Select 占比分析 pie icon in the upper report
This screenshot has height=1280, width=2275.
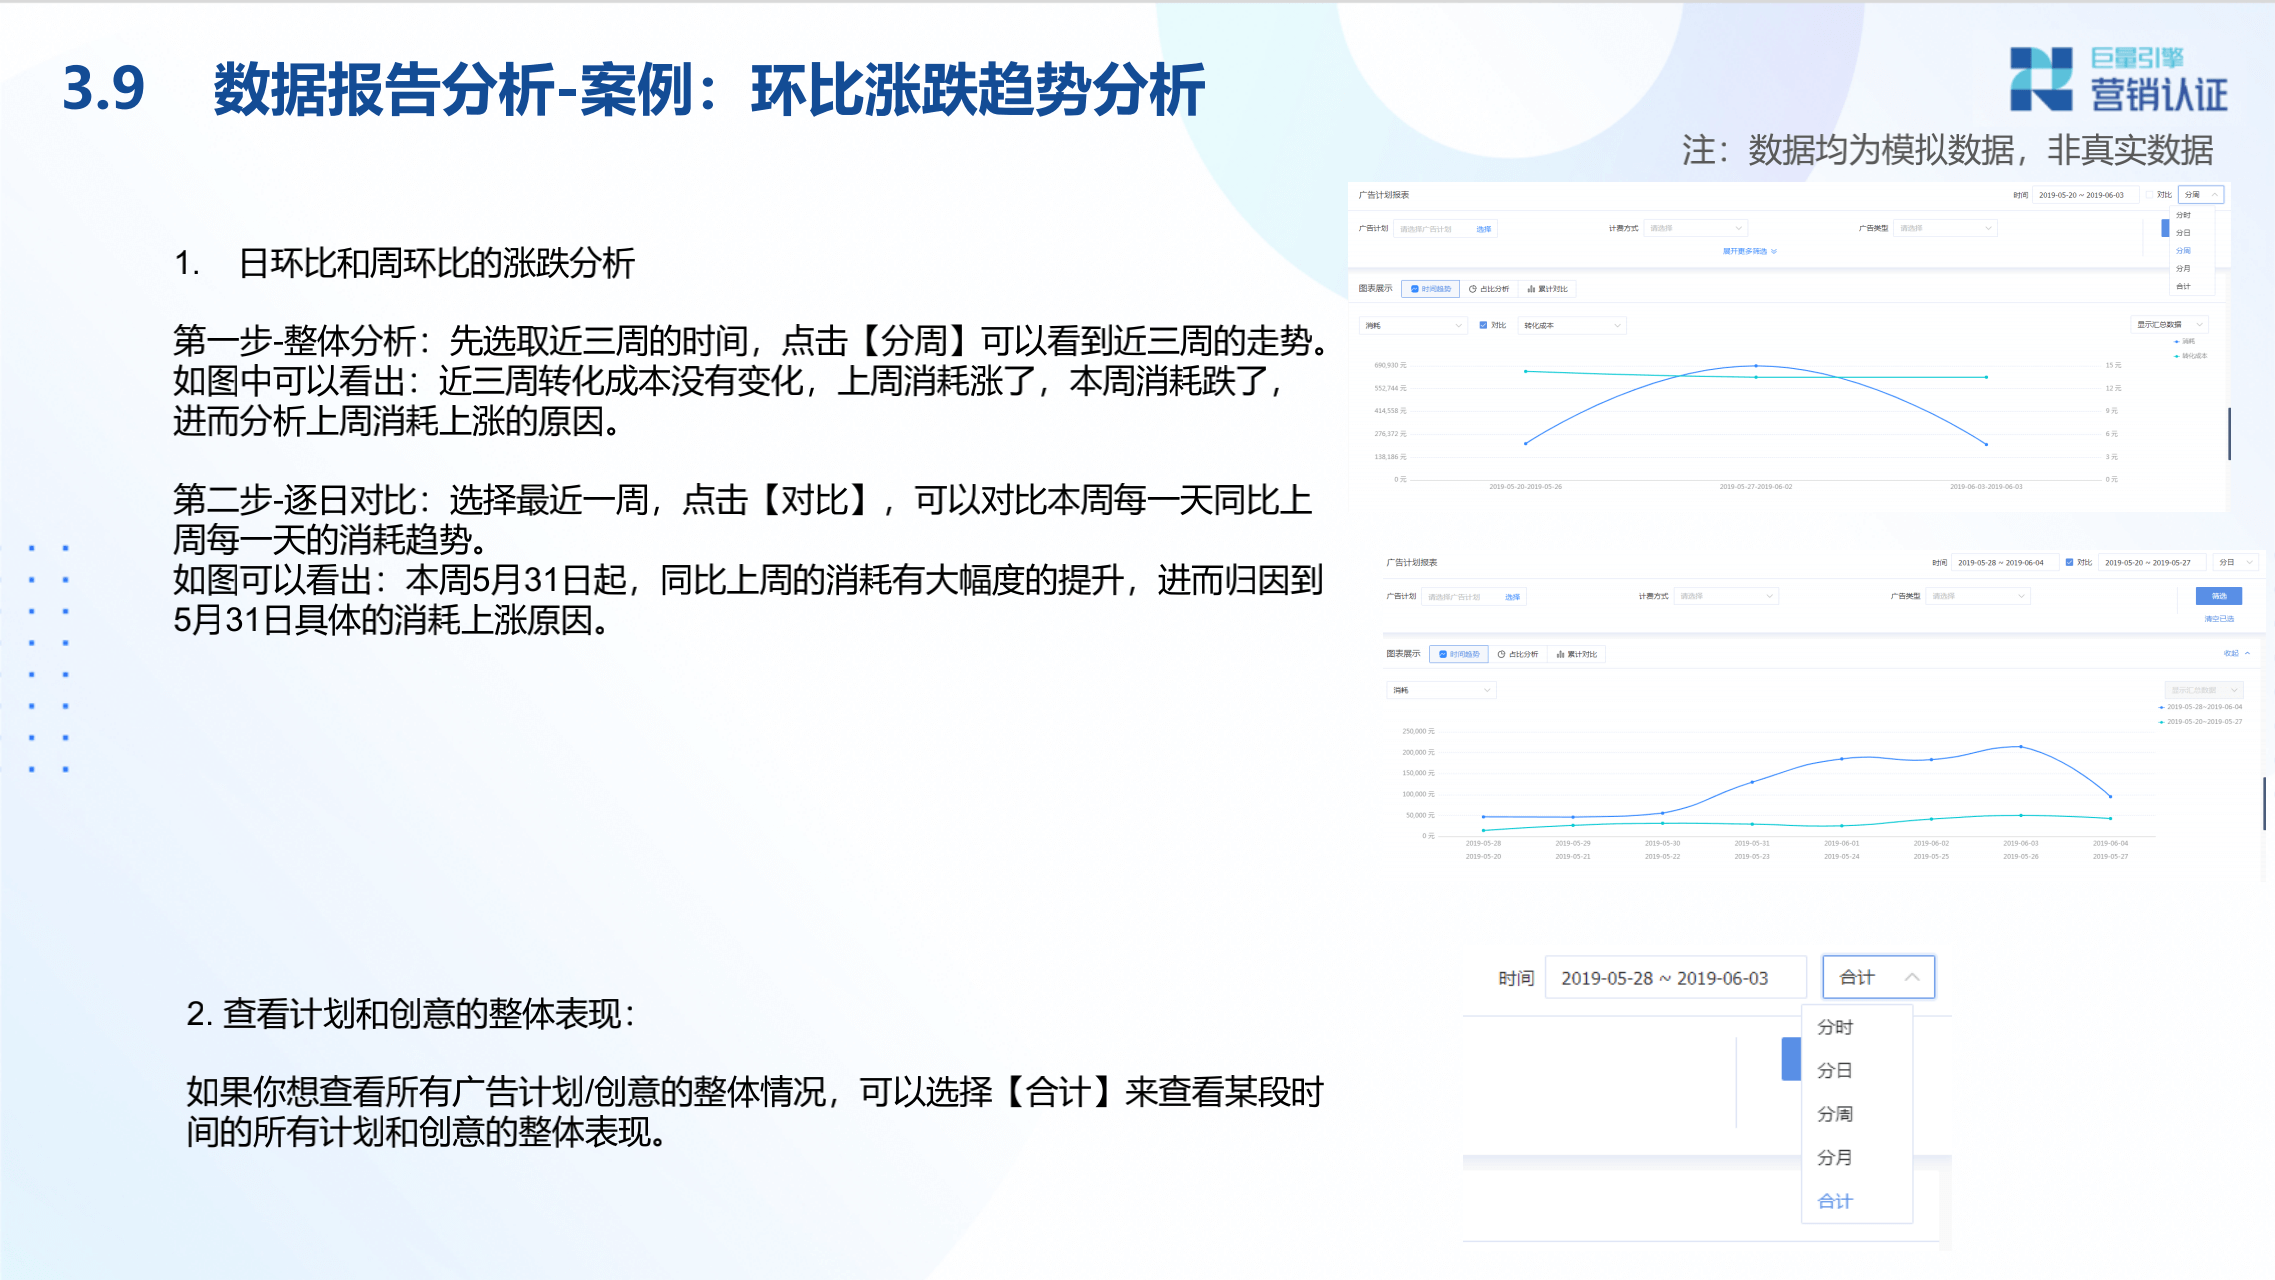[x=1472, y=289]
